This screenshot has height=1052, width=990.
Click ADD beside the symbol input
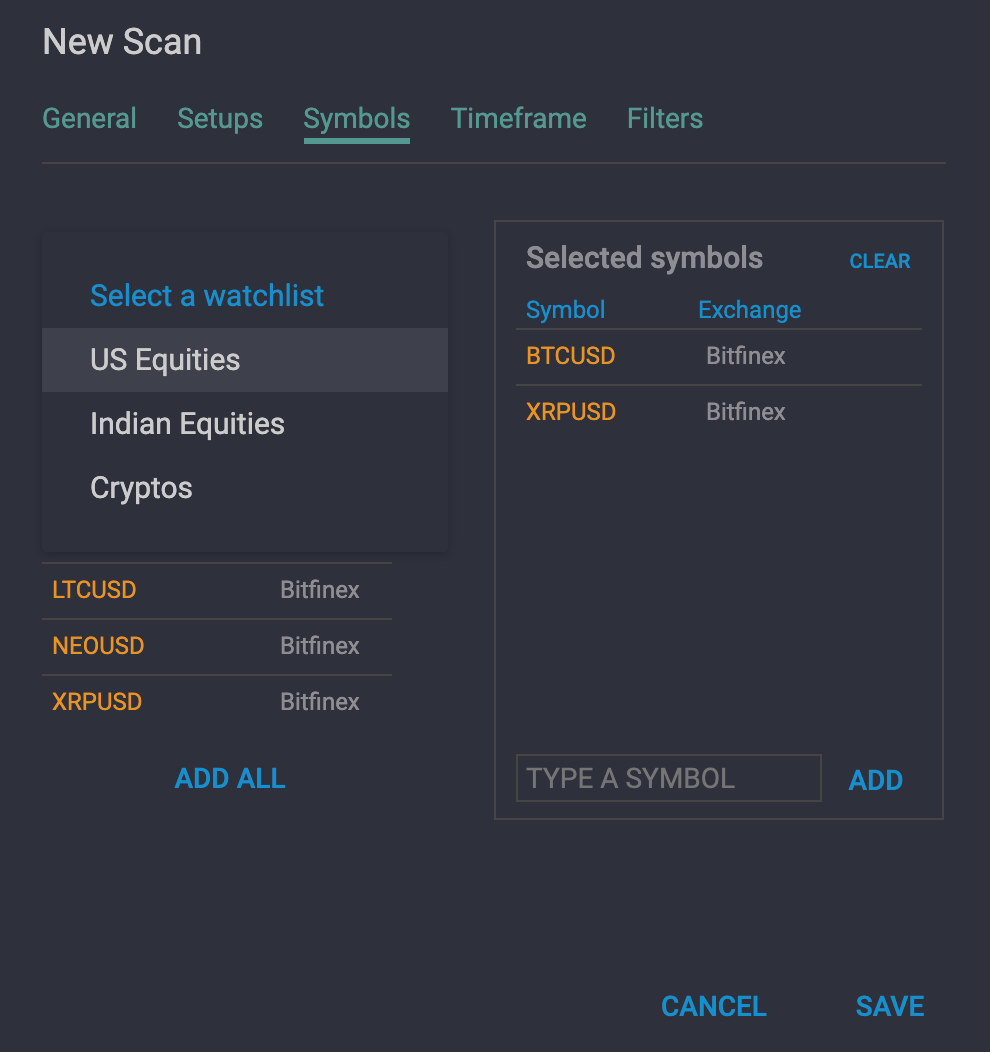click(x=875, y=780)
